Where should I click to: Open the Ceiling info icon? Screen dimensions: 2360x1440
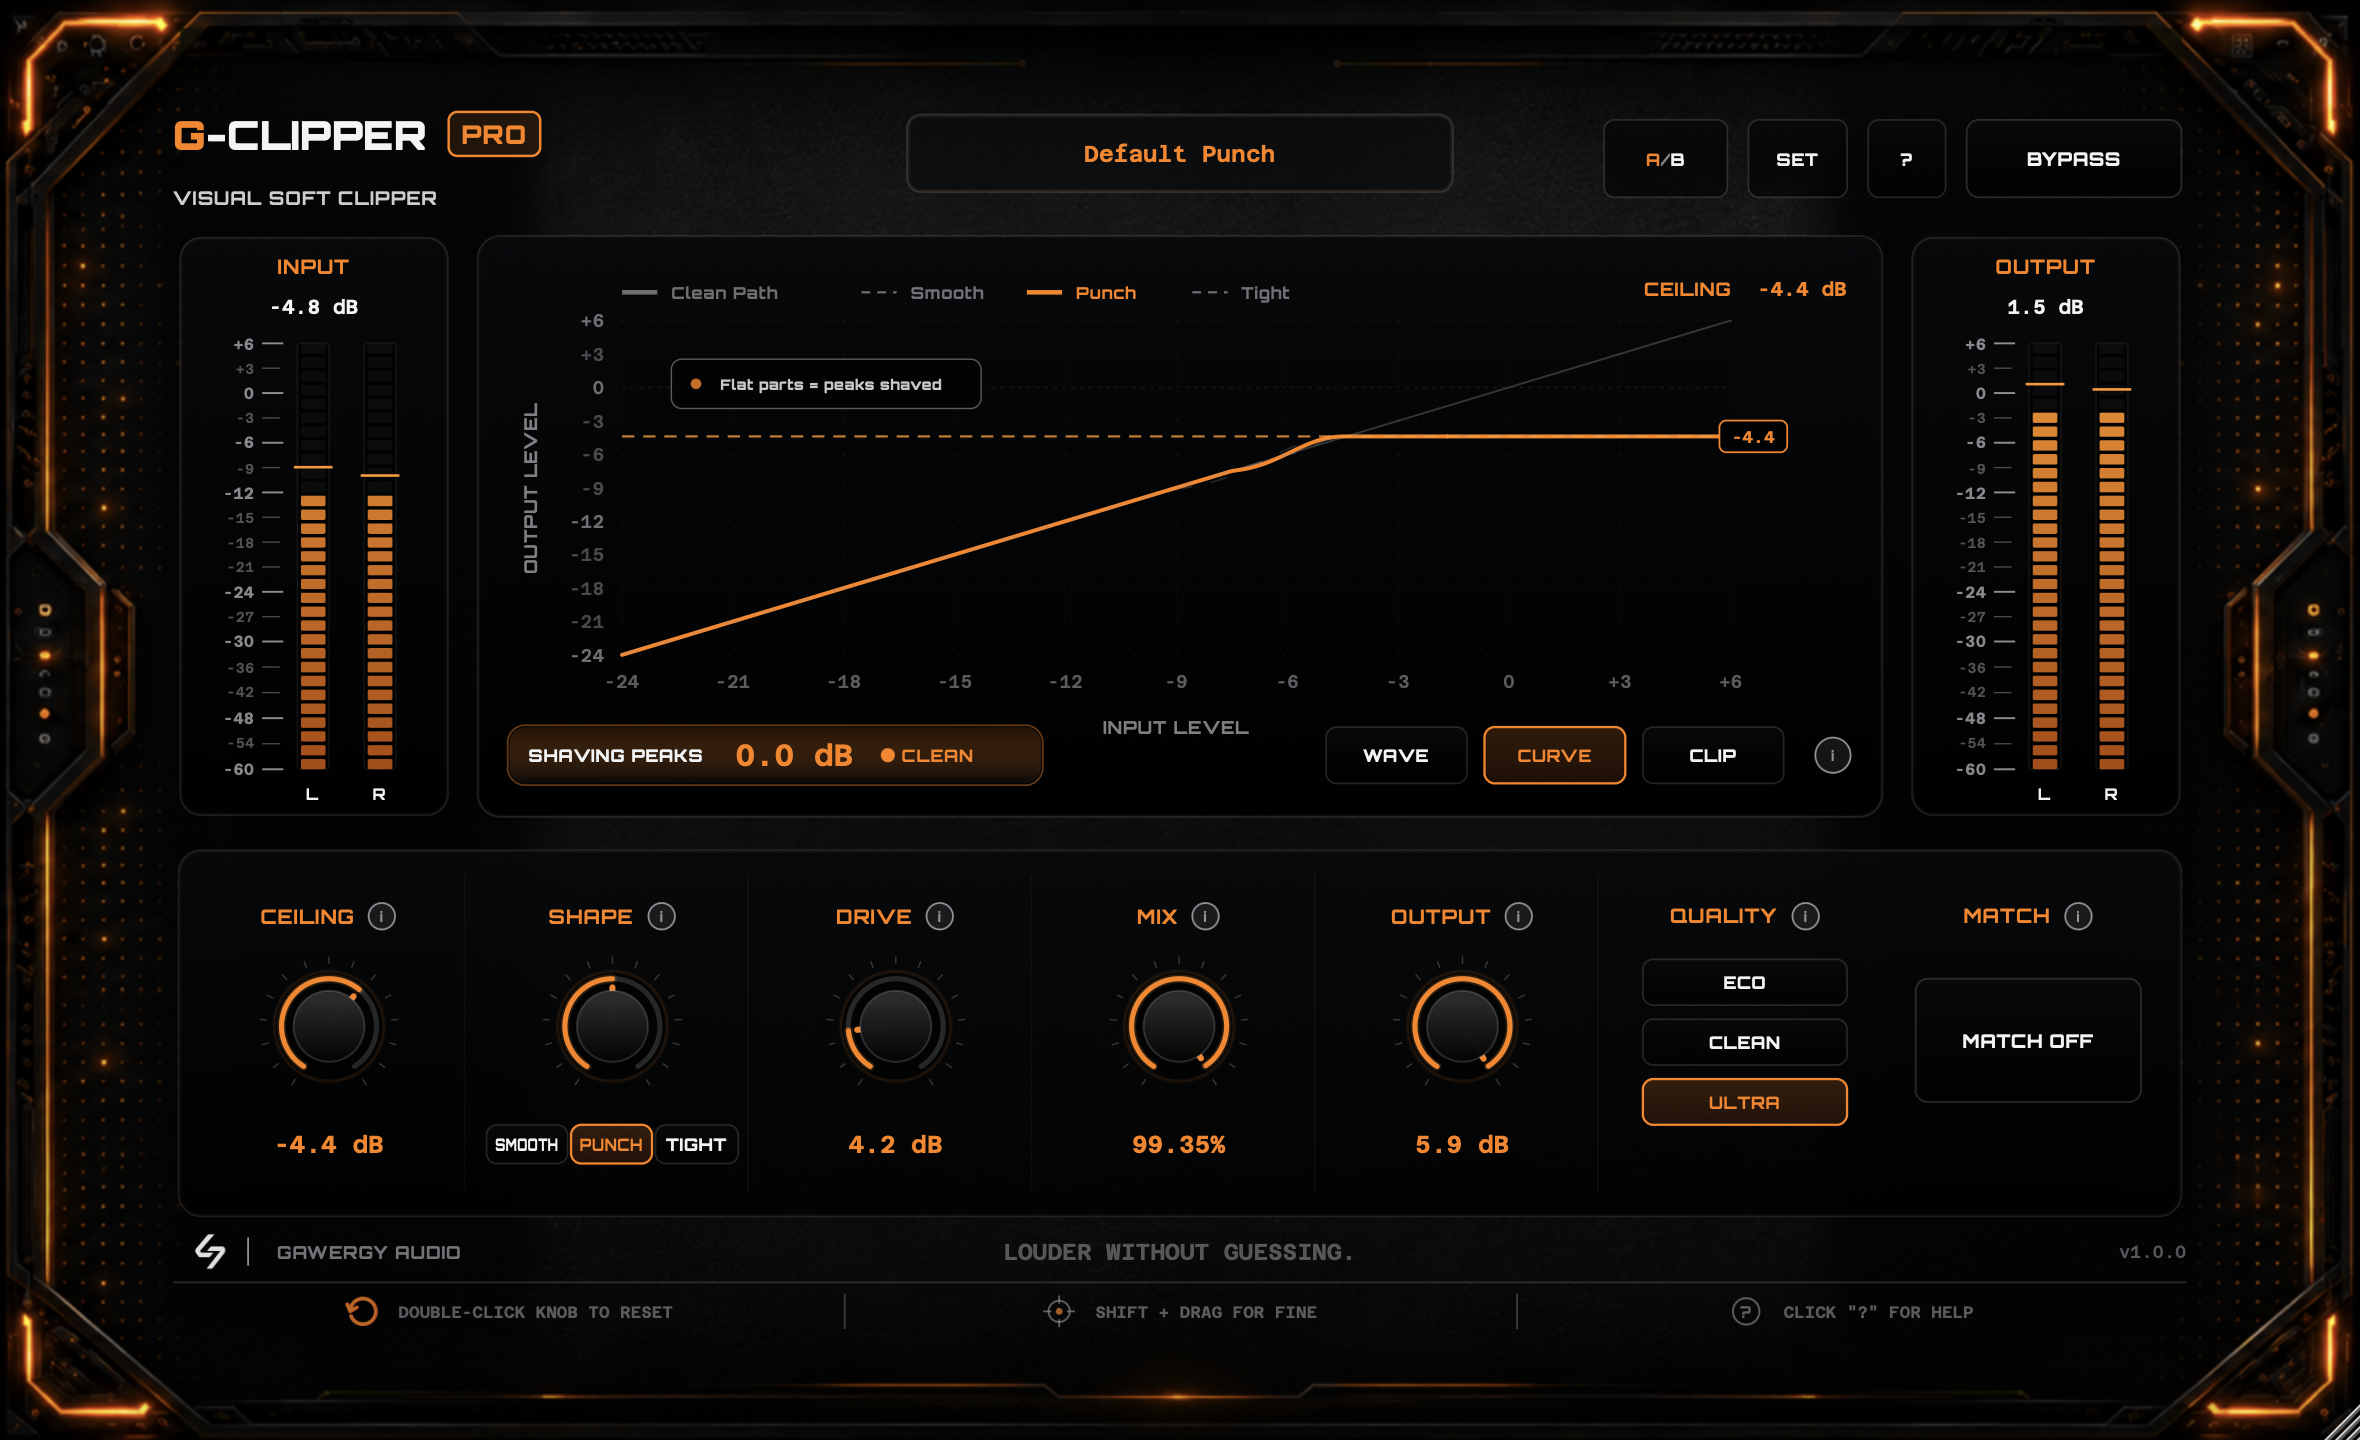tap(381, 916)
